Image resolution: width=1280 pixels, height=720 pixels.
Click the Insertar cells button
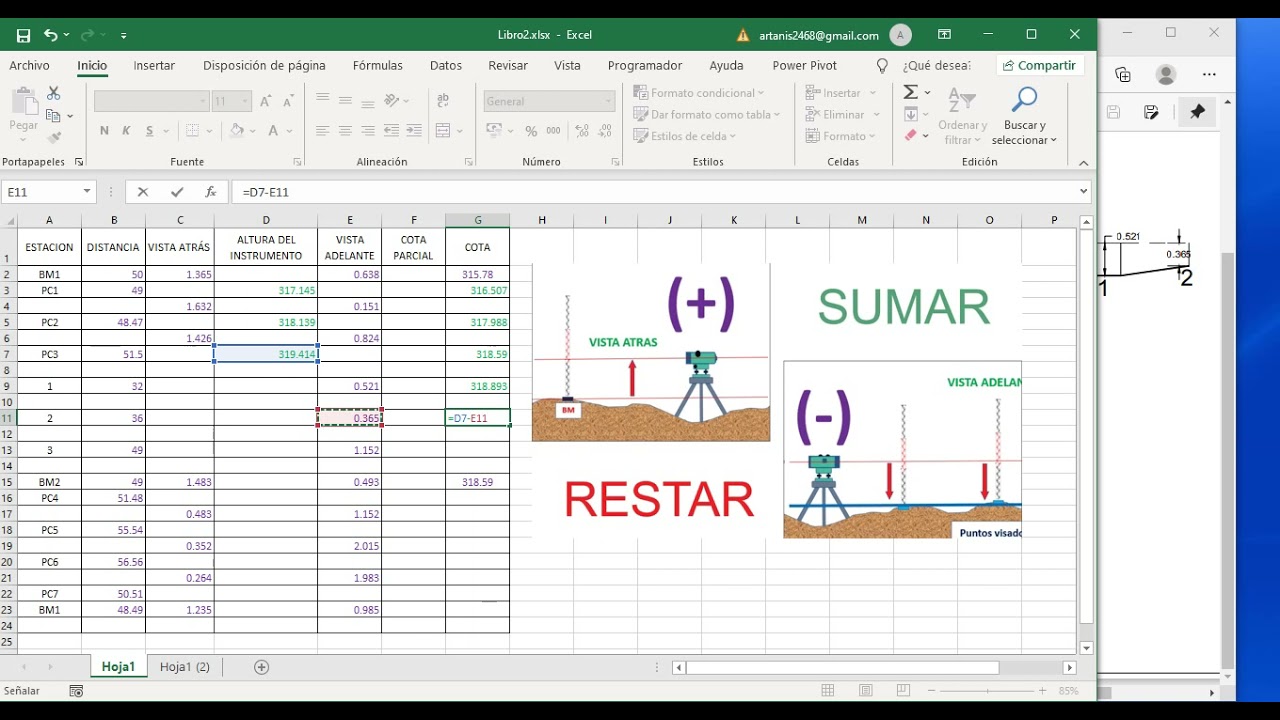point(841,93)
